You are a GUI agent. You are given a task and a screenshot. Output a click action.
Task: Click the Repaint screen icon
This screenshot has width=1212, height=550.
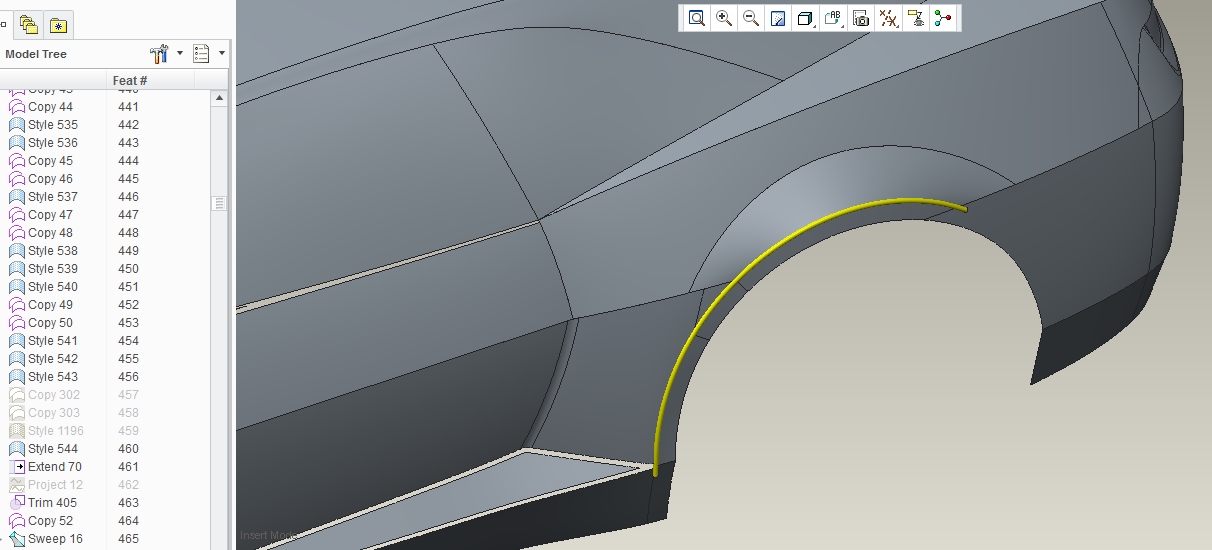coord(778,18)
